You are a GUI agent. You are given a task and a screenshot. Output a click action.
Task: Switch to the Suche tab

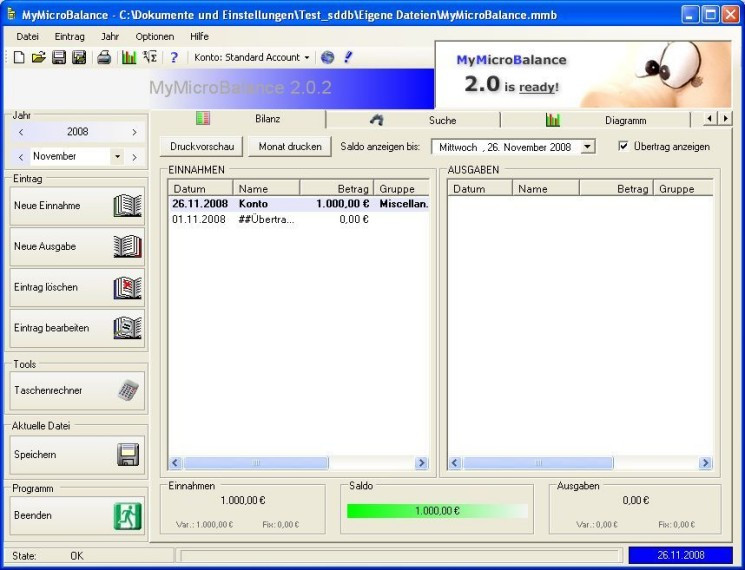point(428,120)
